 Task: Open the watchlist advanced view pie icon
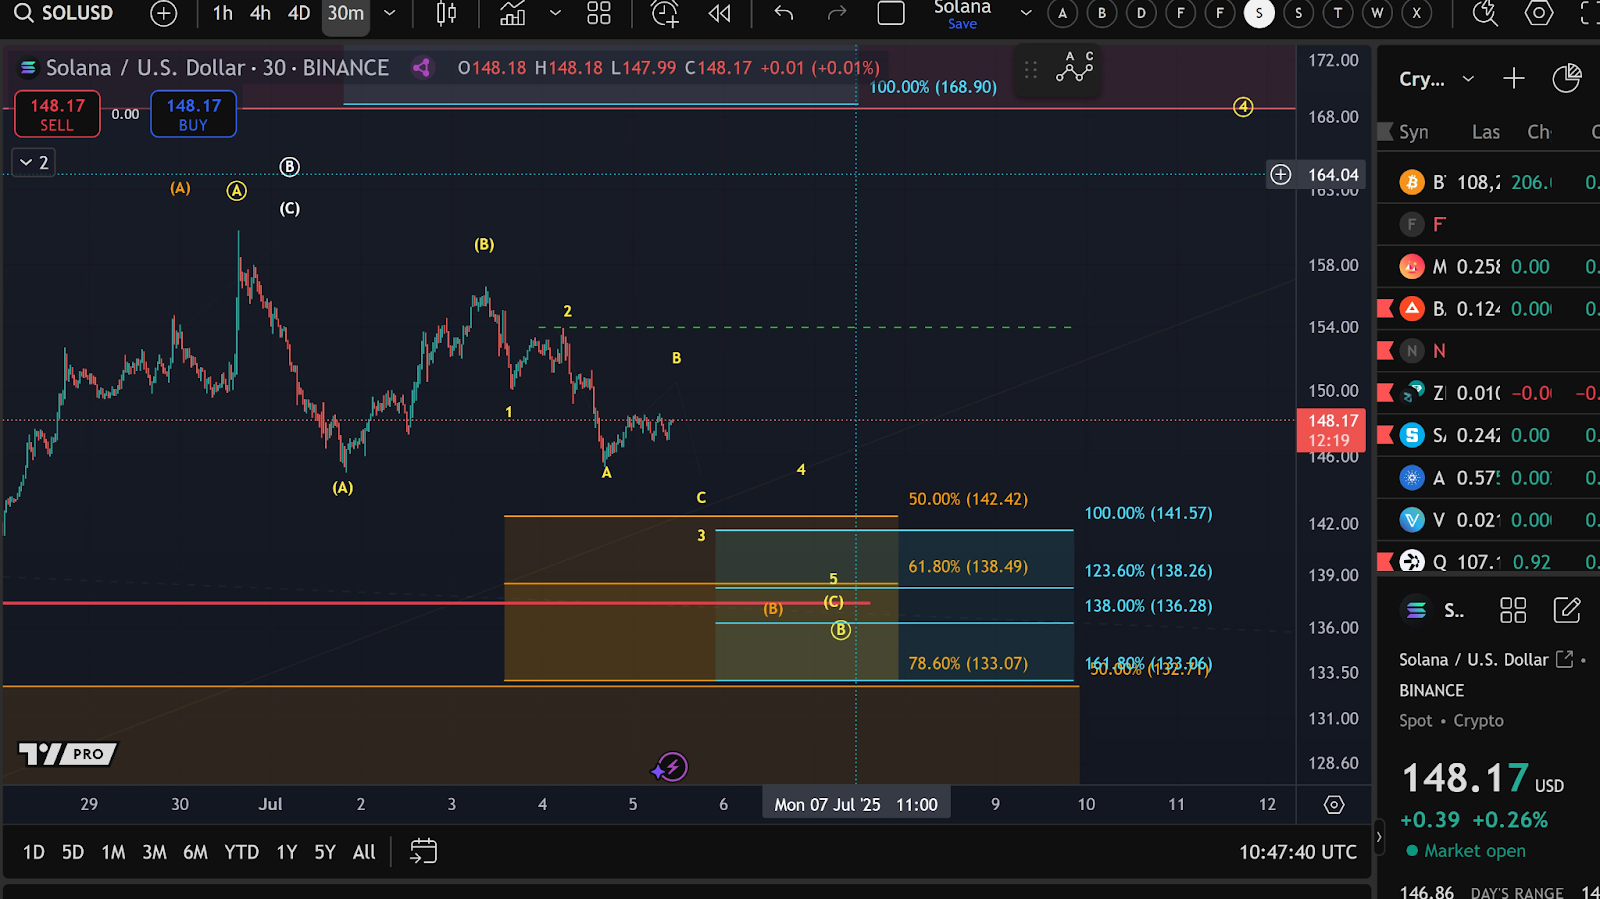(1567, 79)
